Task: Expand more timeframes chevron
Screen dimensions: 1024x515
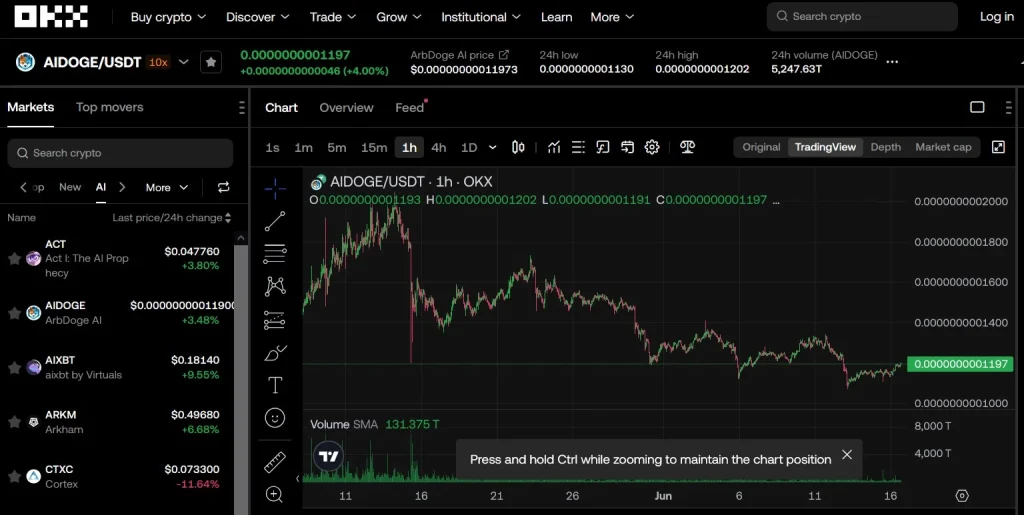Action: tap(492, 148)
